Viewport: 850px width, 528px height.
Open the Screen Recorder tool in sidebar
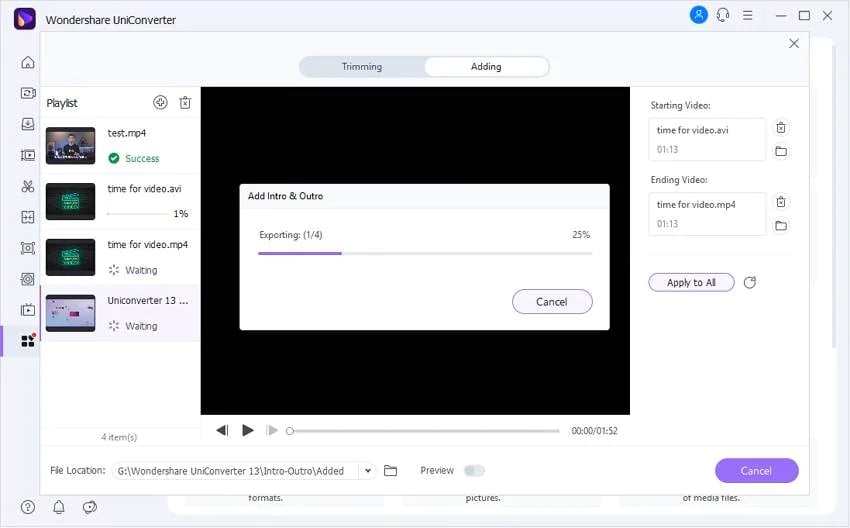coord(28,248)
